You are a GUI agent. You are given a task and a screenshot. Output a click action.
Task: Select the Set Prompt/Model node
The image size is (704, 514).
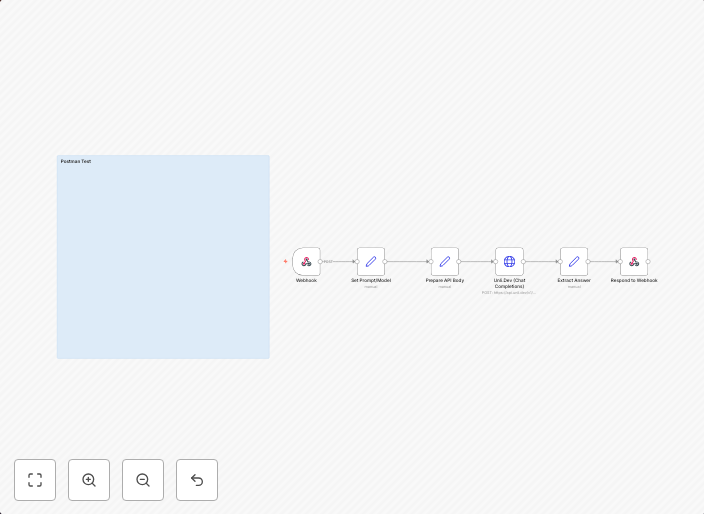[371, 261]
